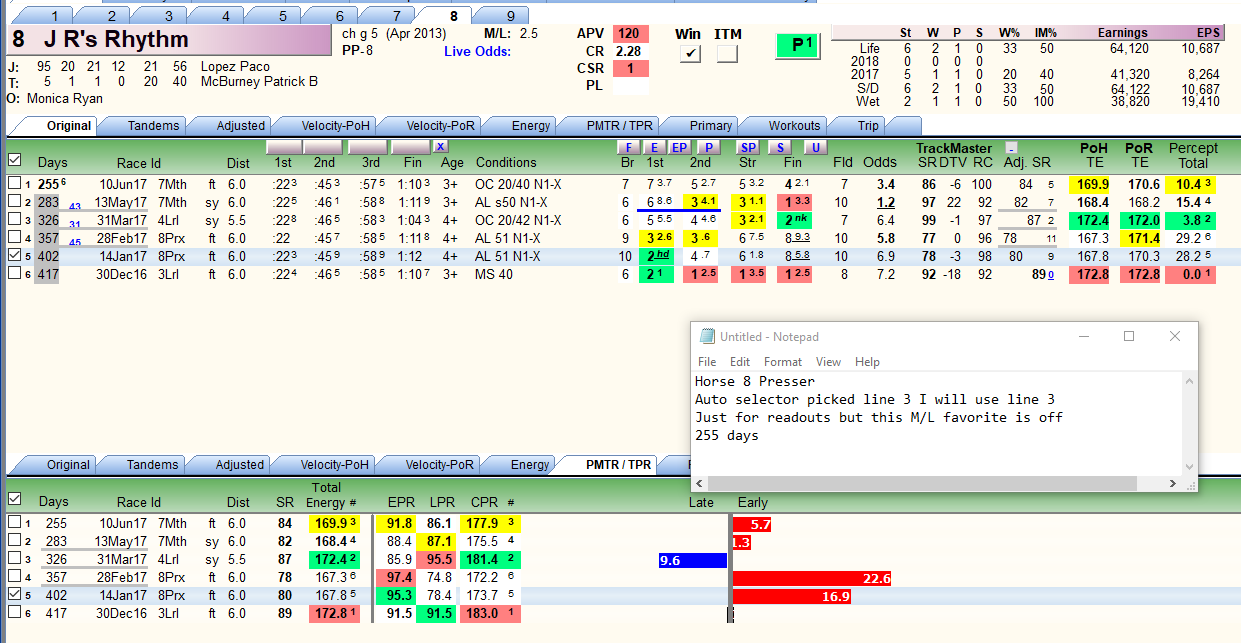Open the lower panel Energy tab
Image resolution: width=1241 pixels, height=643 pixels.
pyautogui.click(x=530, y=464)
